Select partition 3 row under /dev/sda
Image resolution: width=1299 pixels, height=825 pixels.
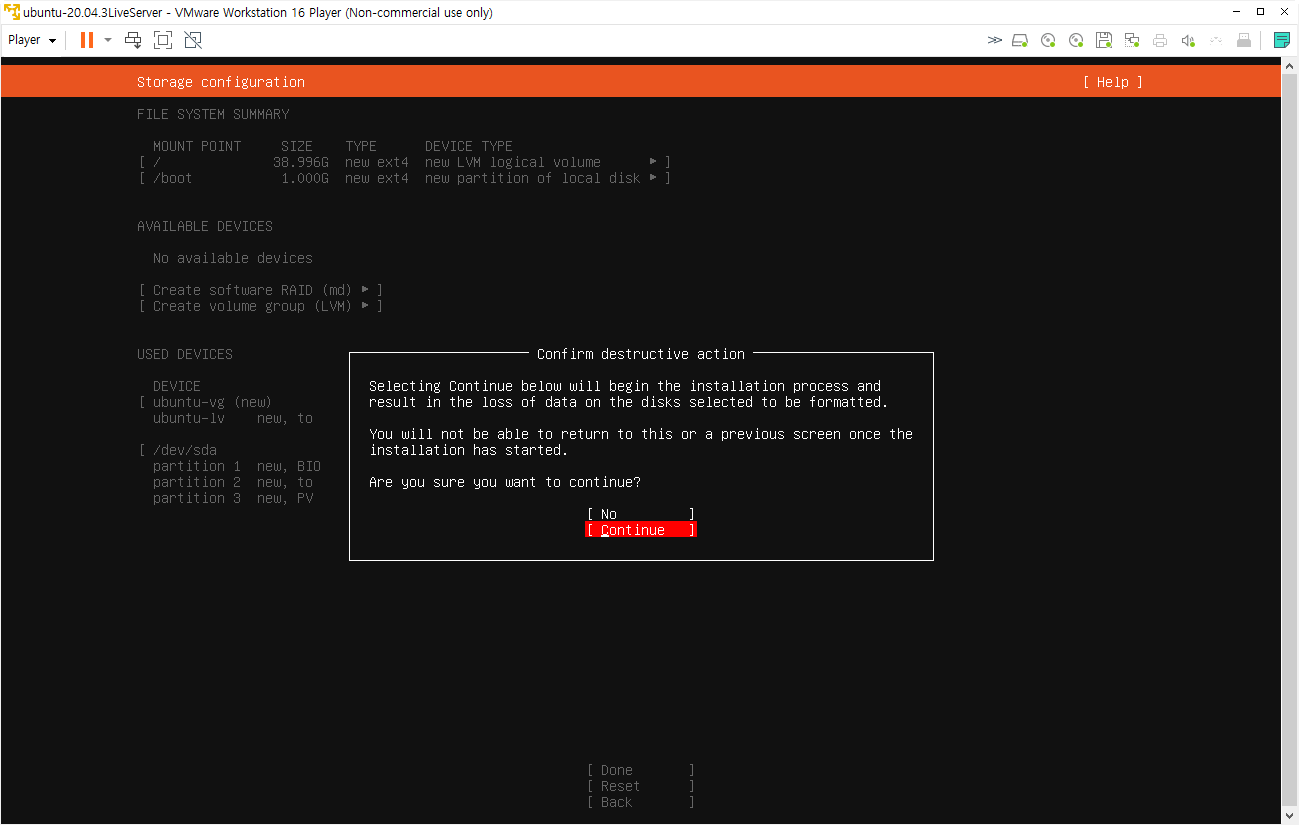tap(233, 498)
